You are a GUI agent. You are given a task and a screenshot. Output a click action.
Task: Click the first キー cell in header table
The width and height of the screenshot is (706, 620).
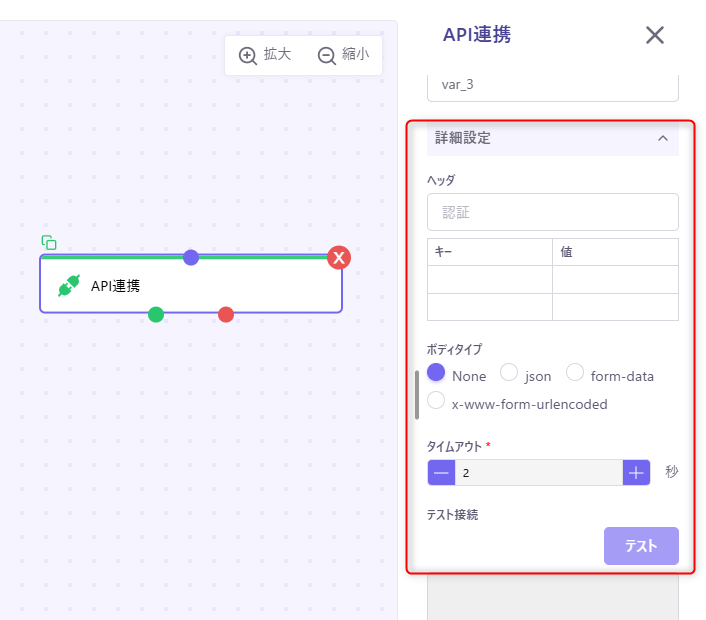tap(489, 279)
